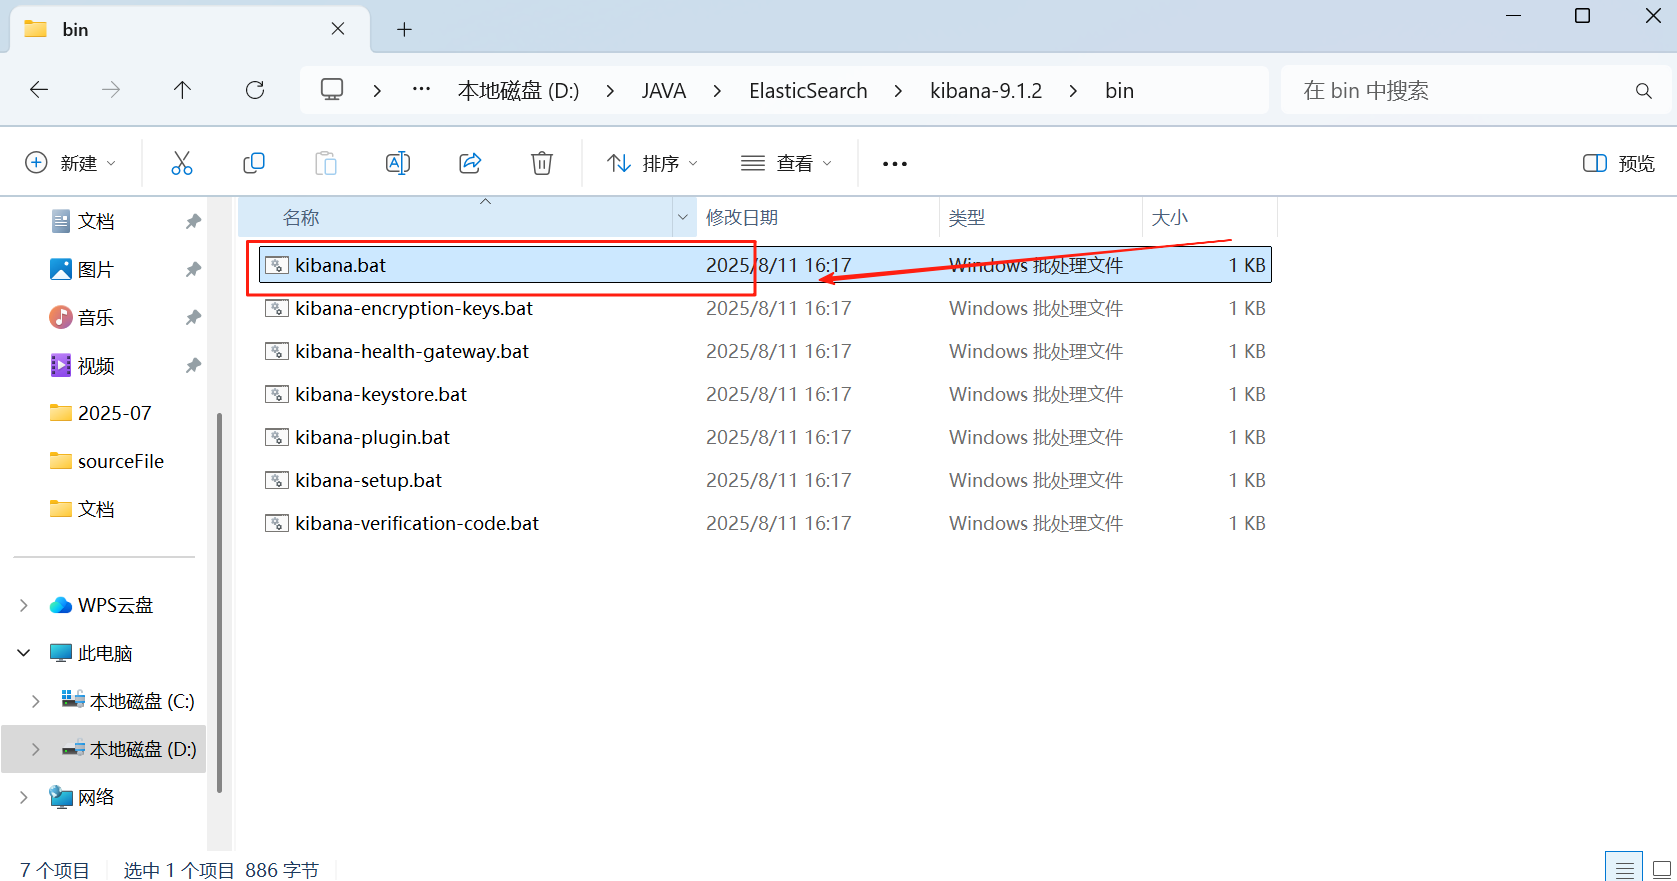This screenshot has width=1677, height=881.
Task: Unpin 音乐 from quick access
Action: (193, 317)
